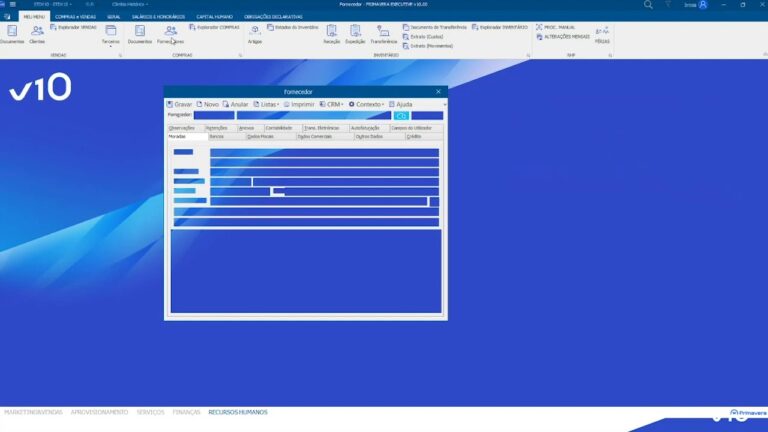Open RECURSOS HUMANOS link at bottom
The width and height of the screenshot is (768, 432).
click(238, 412)
